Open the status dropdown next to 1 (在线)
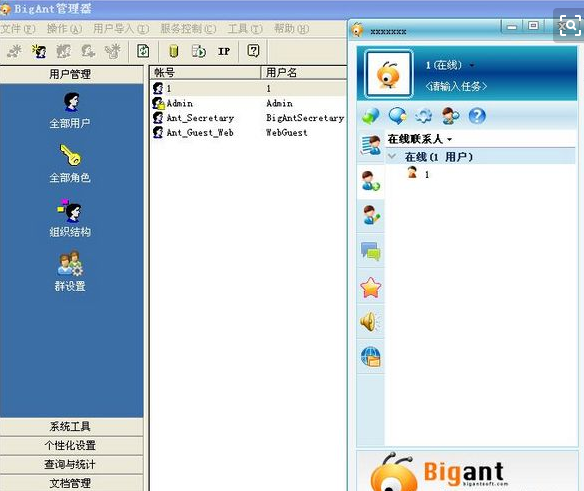 point(472,66)
